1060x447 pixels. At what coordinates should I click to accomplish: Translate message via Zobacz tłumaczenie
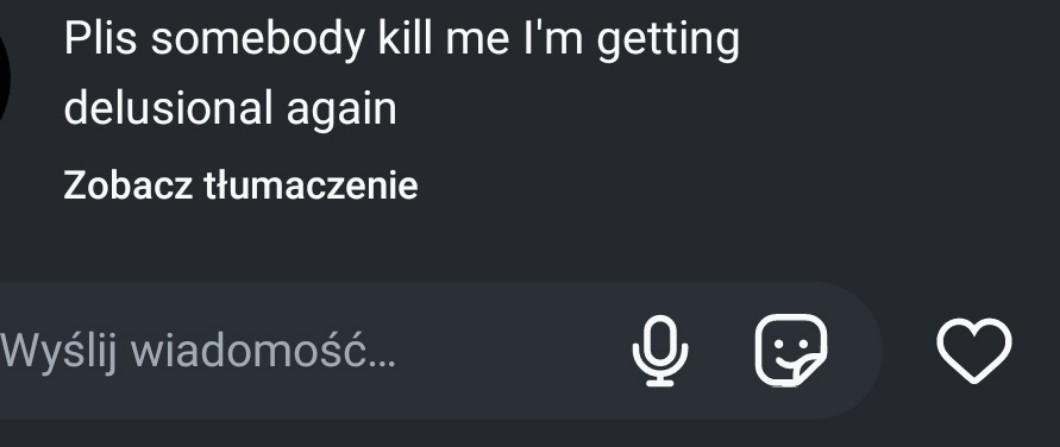pos(241,185)
